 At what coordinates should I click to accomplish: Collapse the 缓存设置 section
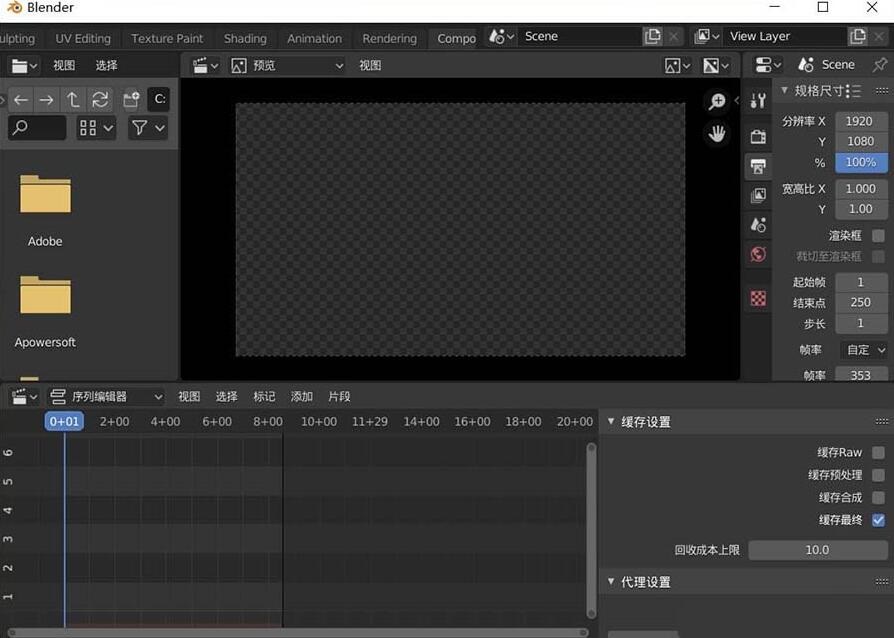point(613,421)
